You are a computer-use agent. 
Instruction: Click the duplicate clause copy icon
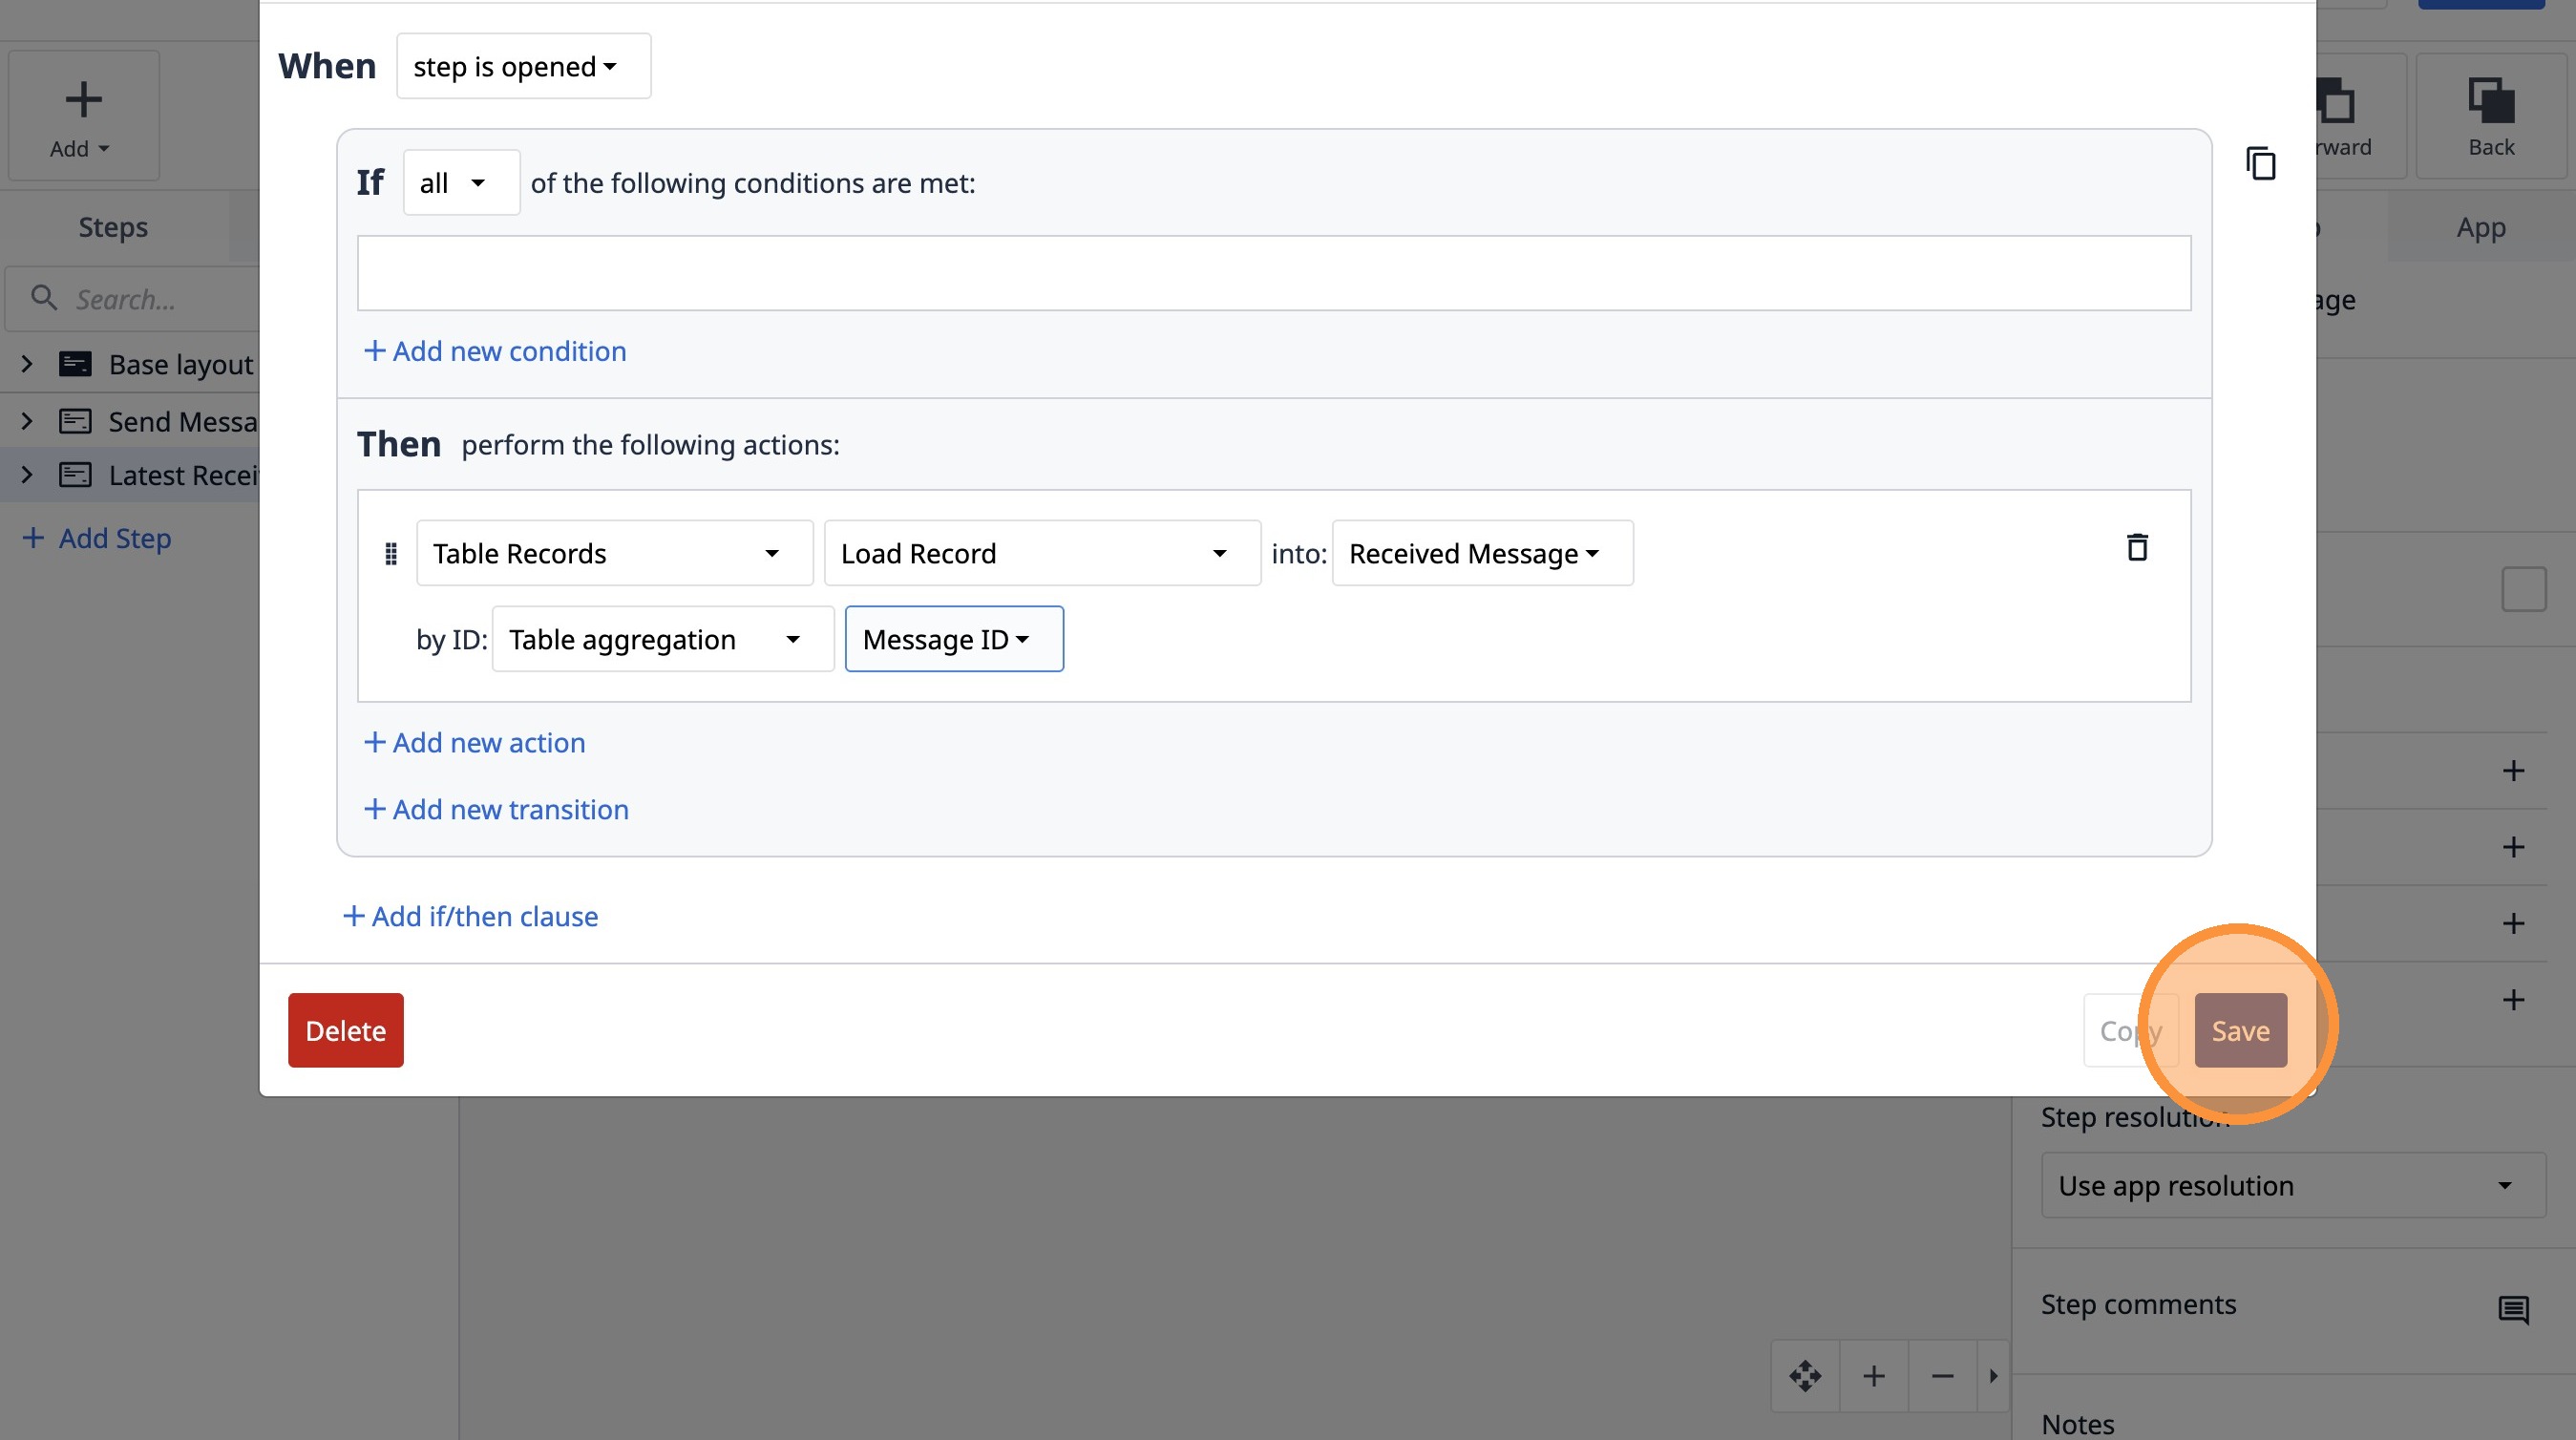[2260, 163]
